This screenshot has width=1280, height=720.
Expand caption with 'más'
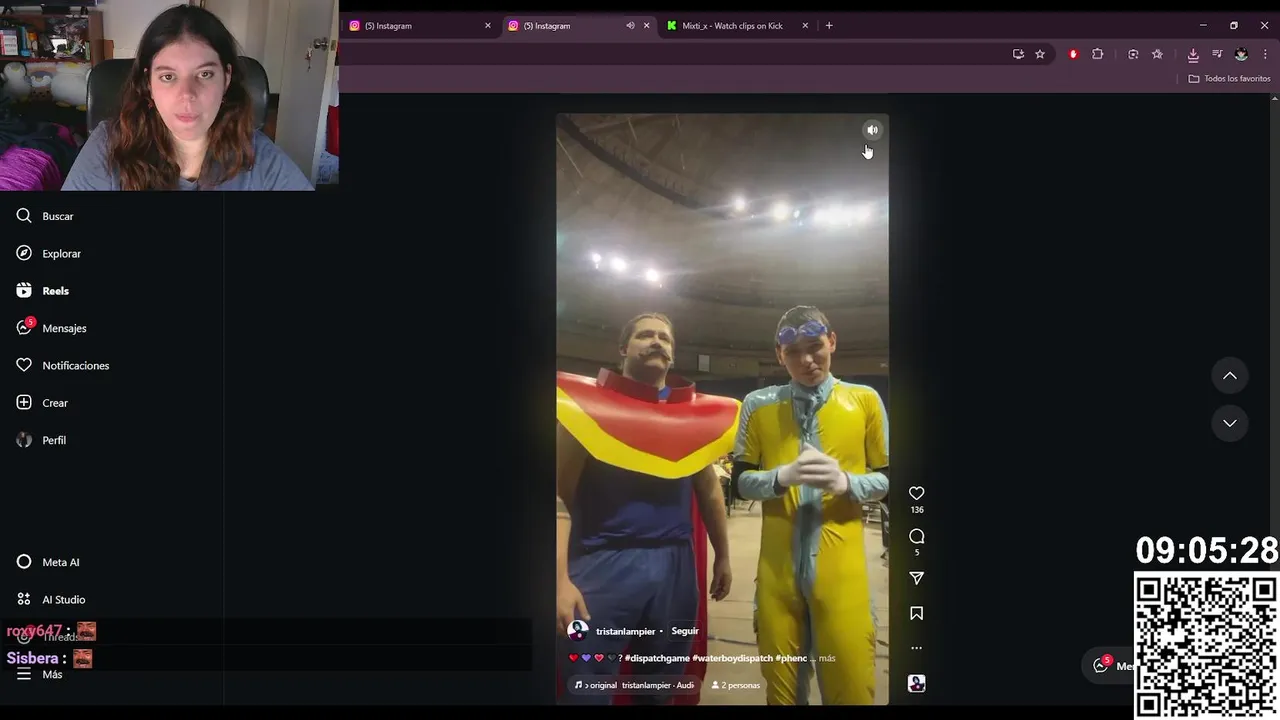827,658
